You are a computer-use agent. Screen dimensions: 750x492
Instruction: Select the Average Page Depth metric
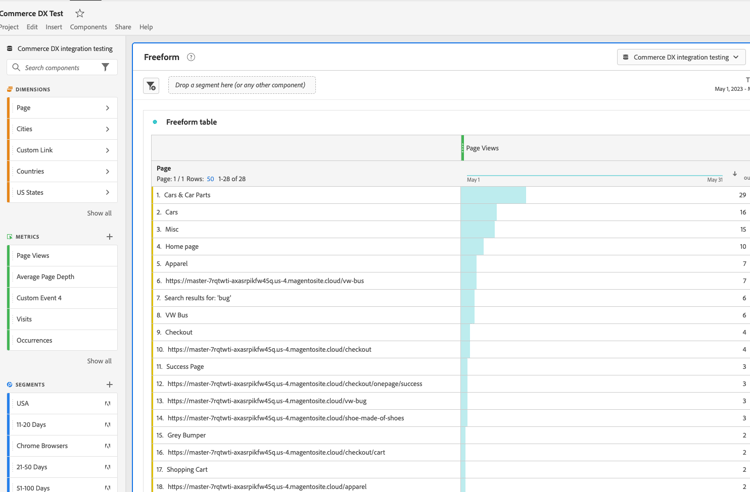coord(62,277)
